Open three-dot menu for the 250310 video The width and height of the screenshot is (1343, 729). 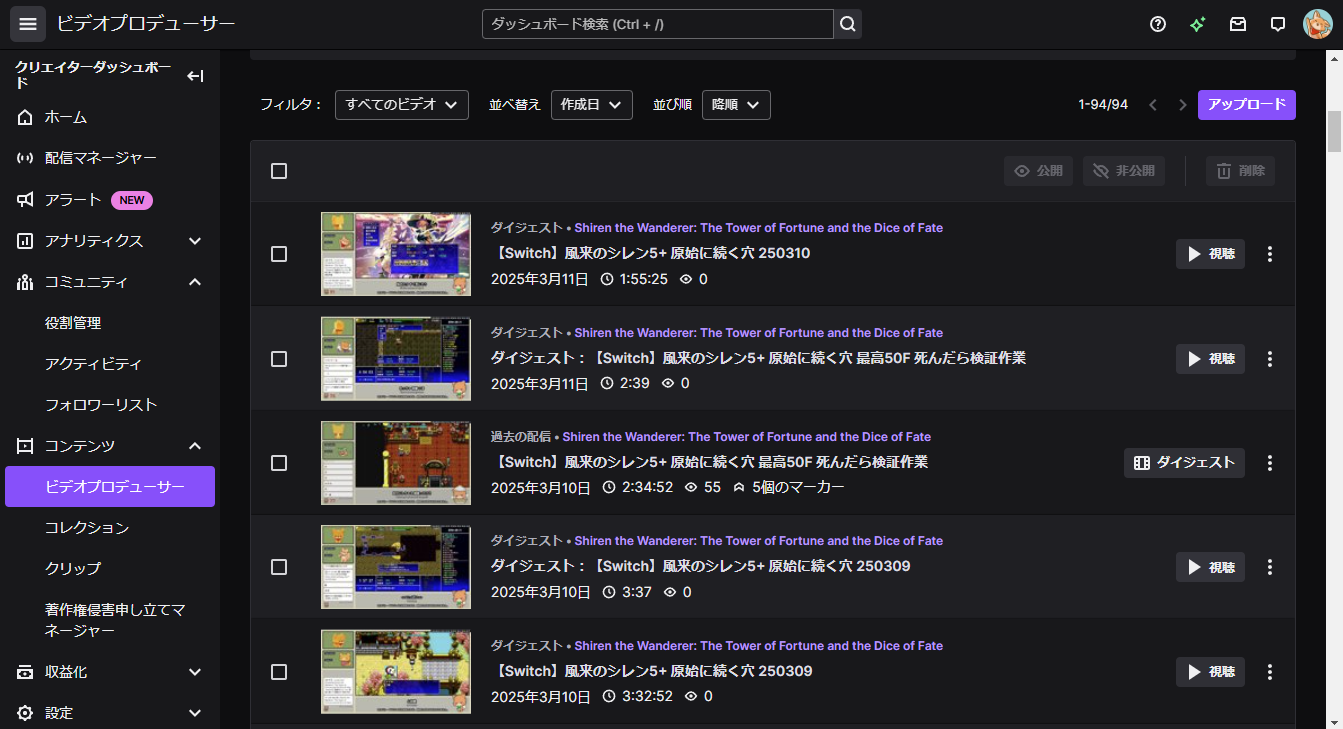[x=1270, y=254]
